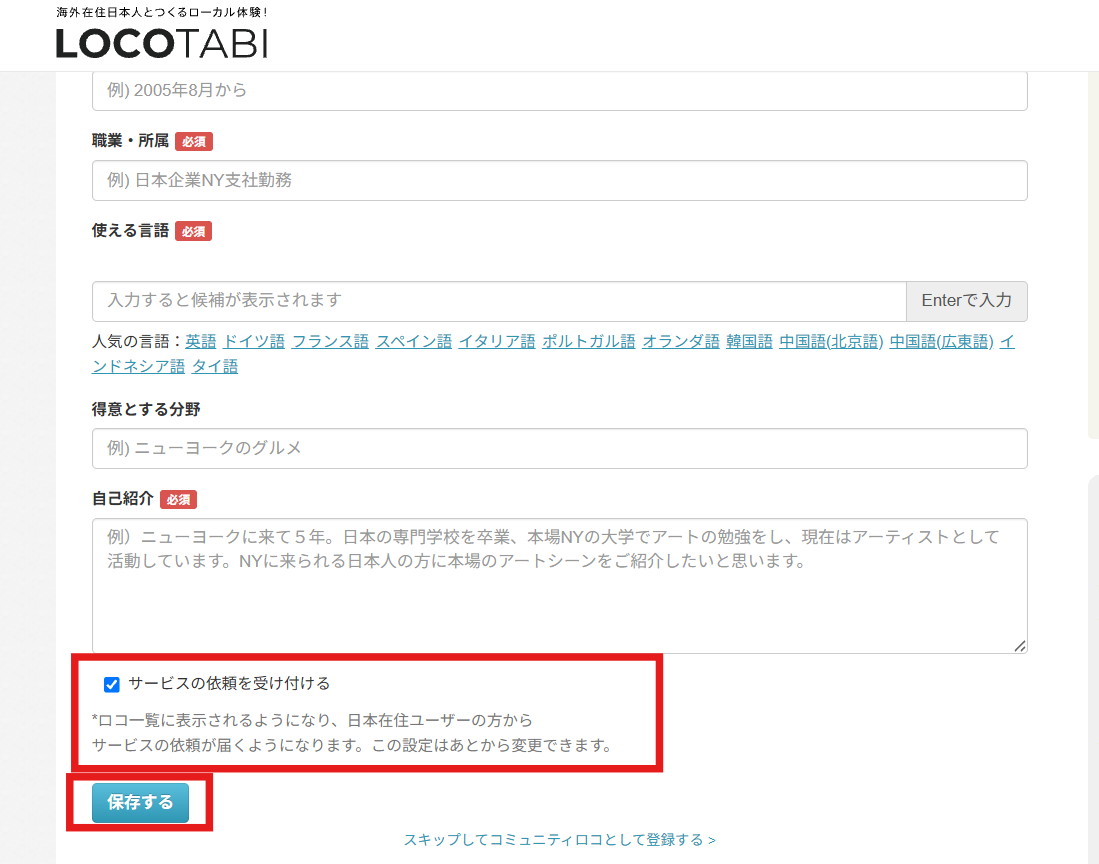Click the 職業・所属 field label
Screen dimensions: 1099x864
point(130,141)
